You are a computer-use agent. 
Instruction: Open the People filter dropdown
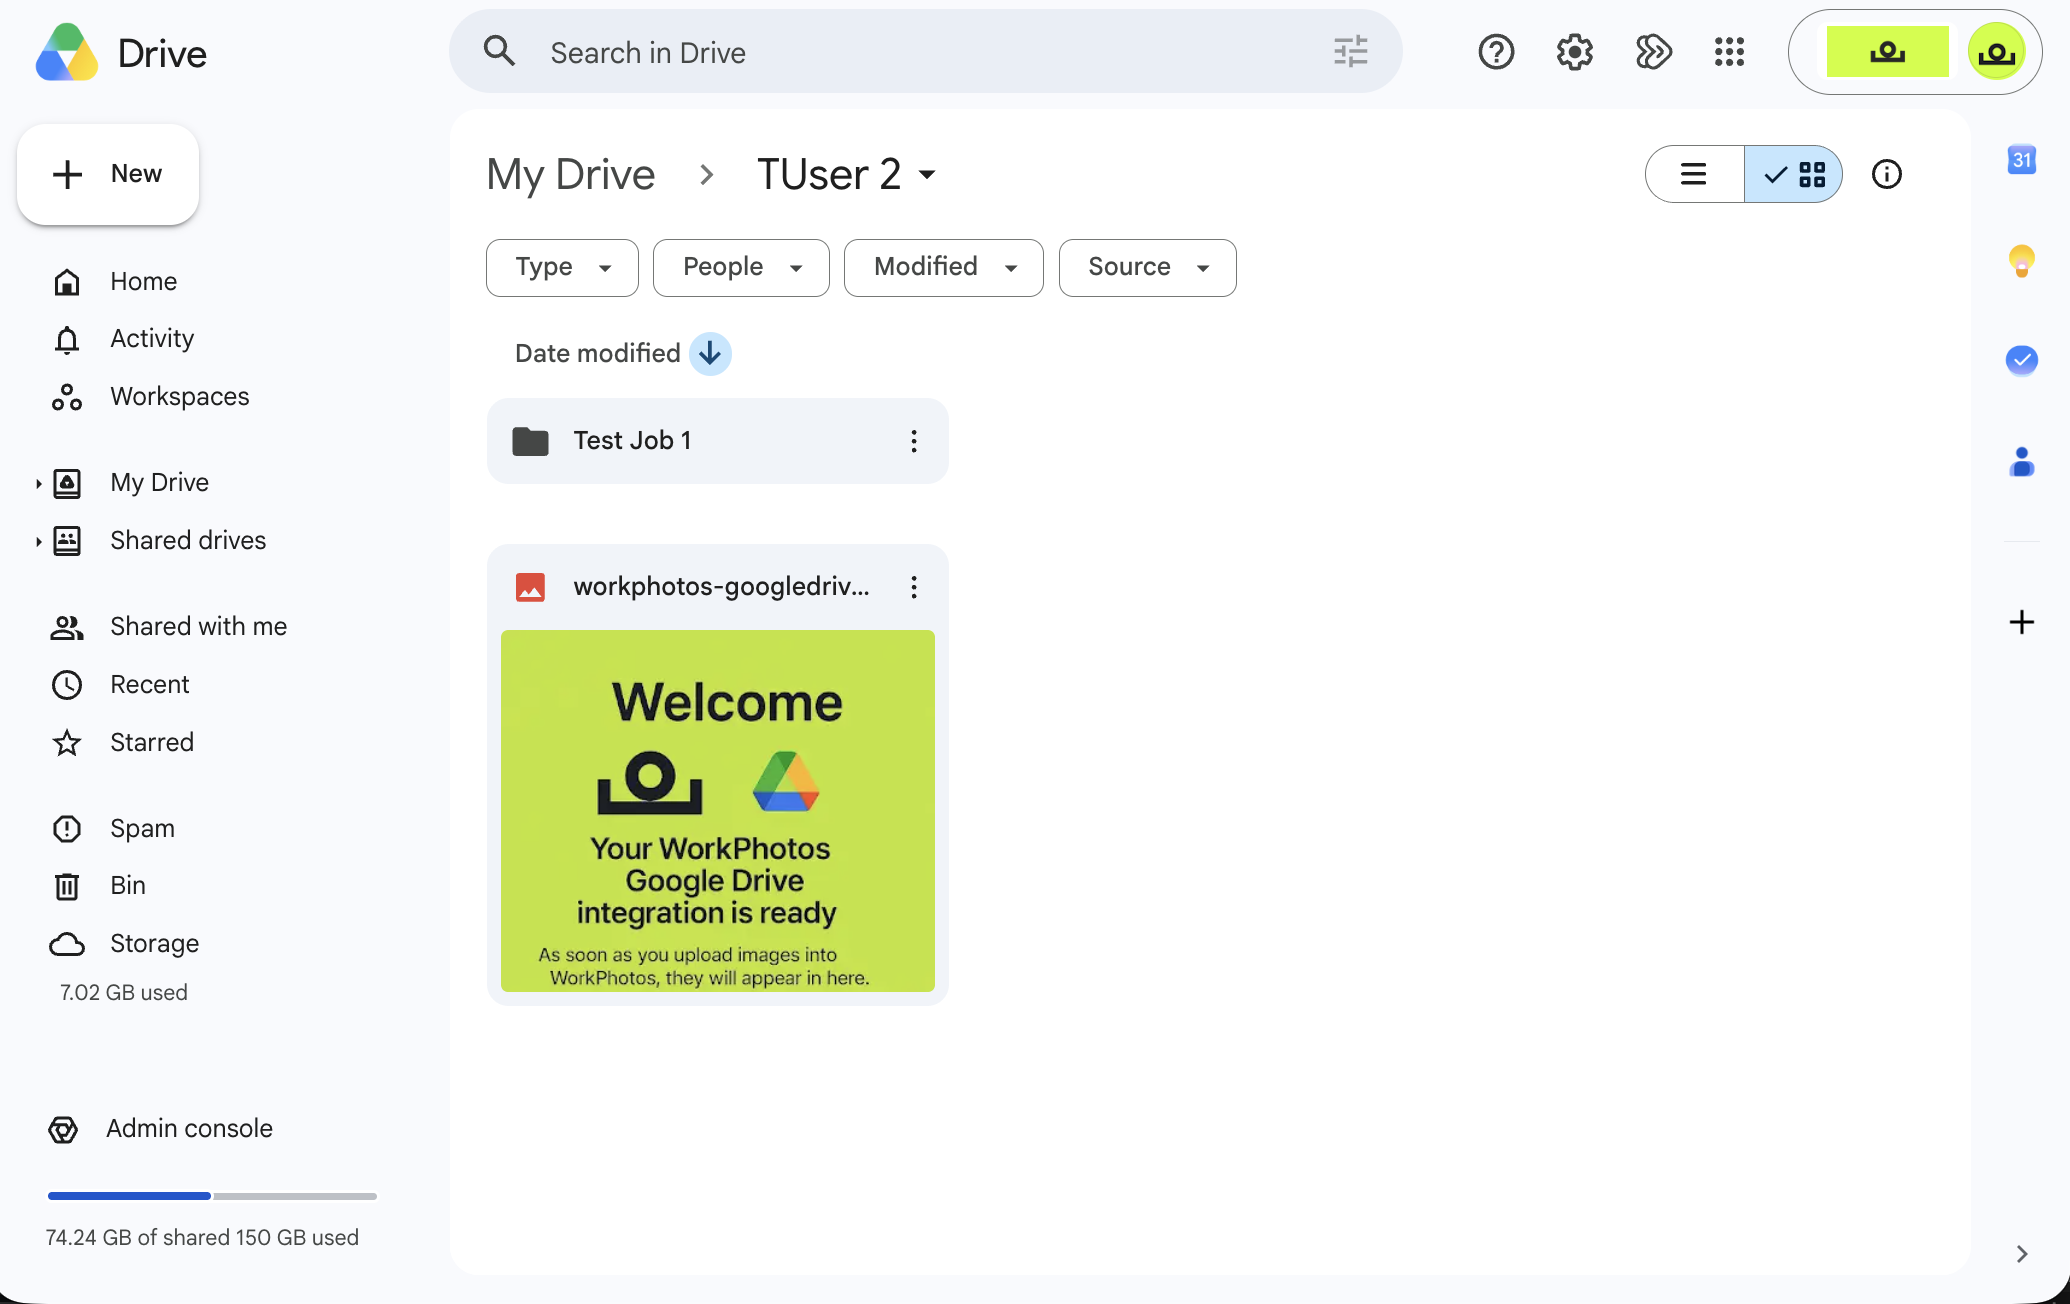click(741, 267)
